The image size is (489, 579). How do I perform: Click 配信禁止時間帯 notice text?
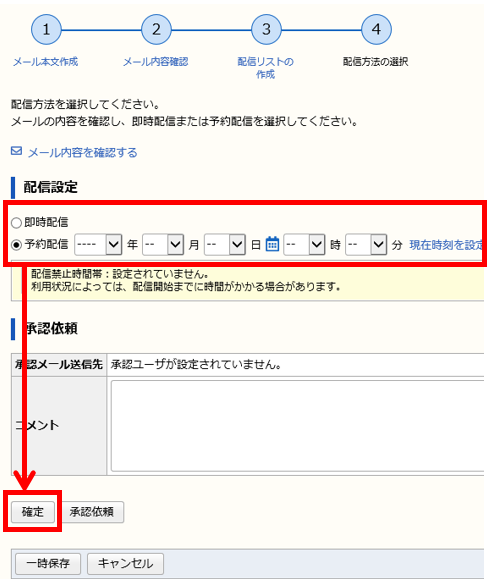[120, 274]
